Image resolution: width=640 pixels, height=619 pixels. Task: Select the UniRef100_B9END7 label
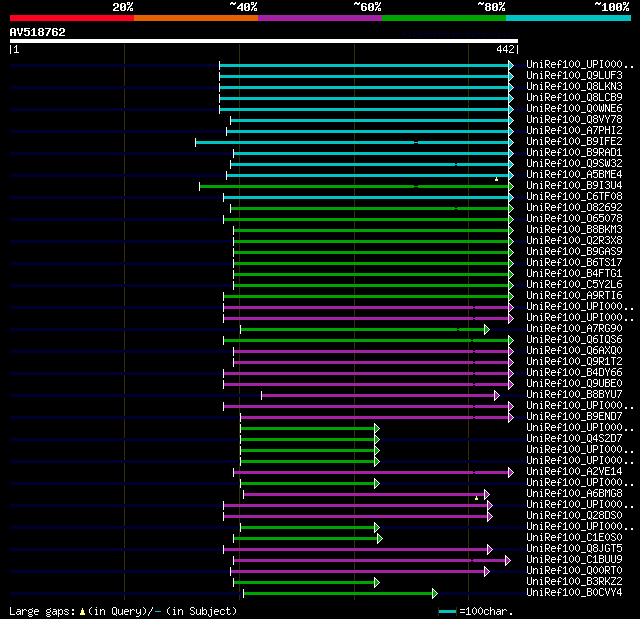tap(574, 417)
